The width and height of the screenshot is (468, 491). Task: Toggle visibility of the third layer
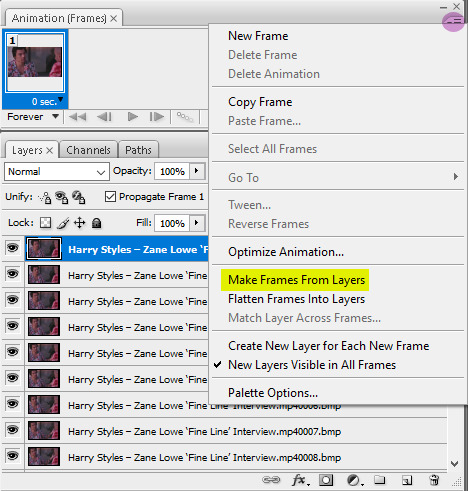pyautogui.click(x=13, y=300)
